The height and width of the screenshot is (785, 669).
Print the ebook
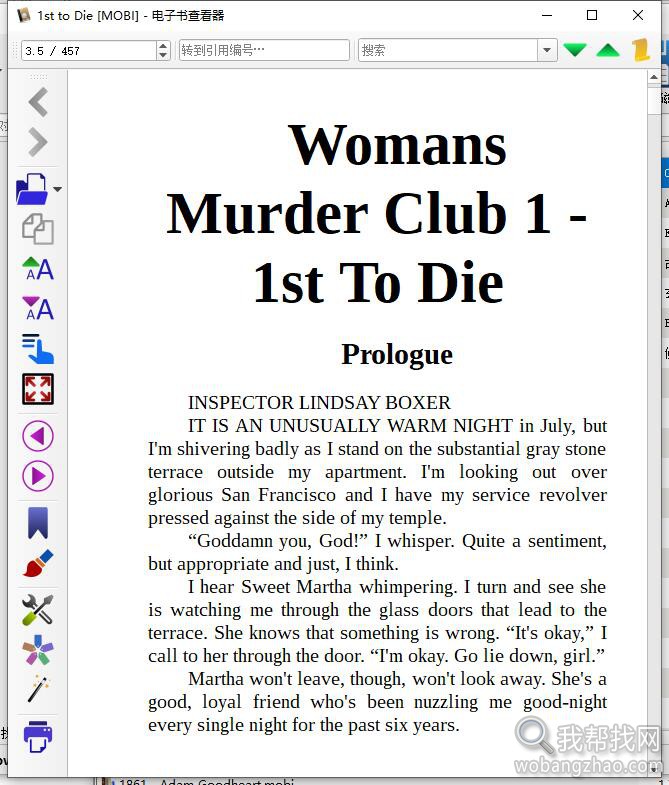click(38, 736)
